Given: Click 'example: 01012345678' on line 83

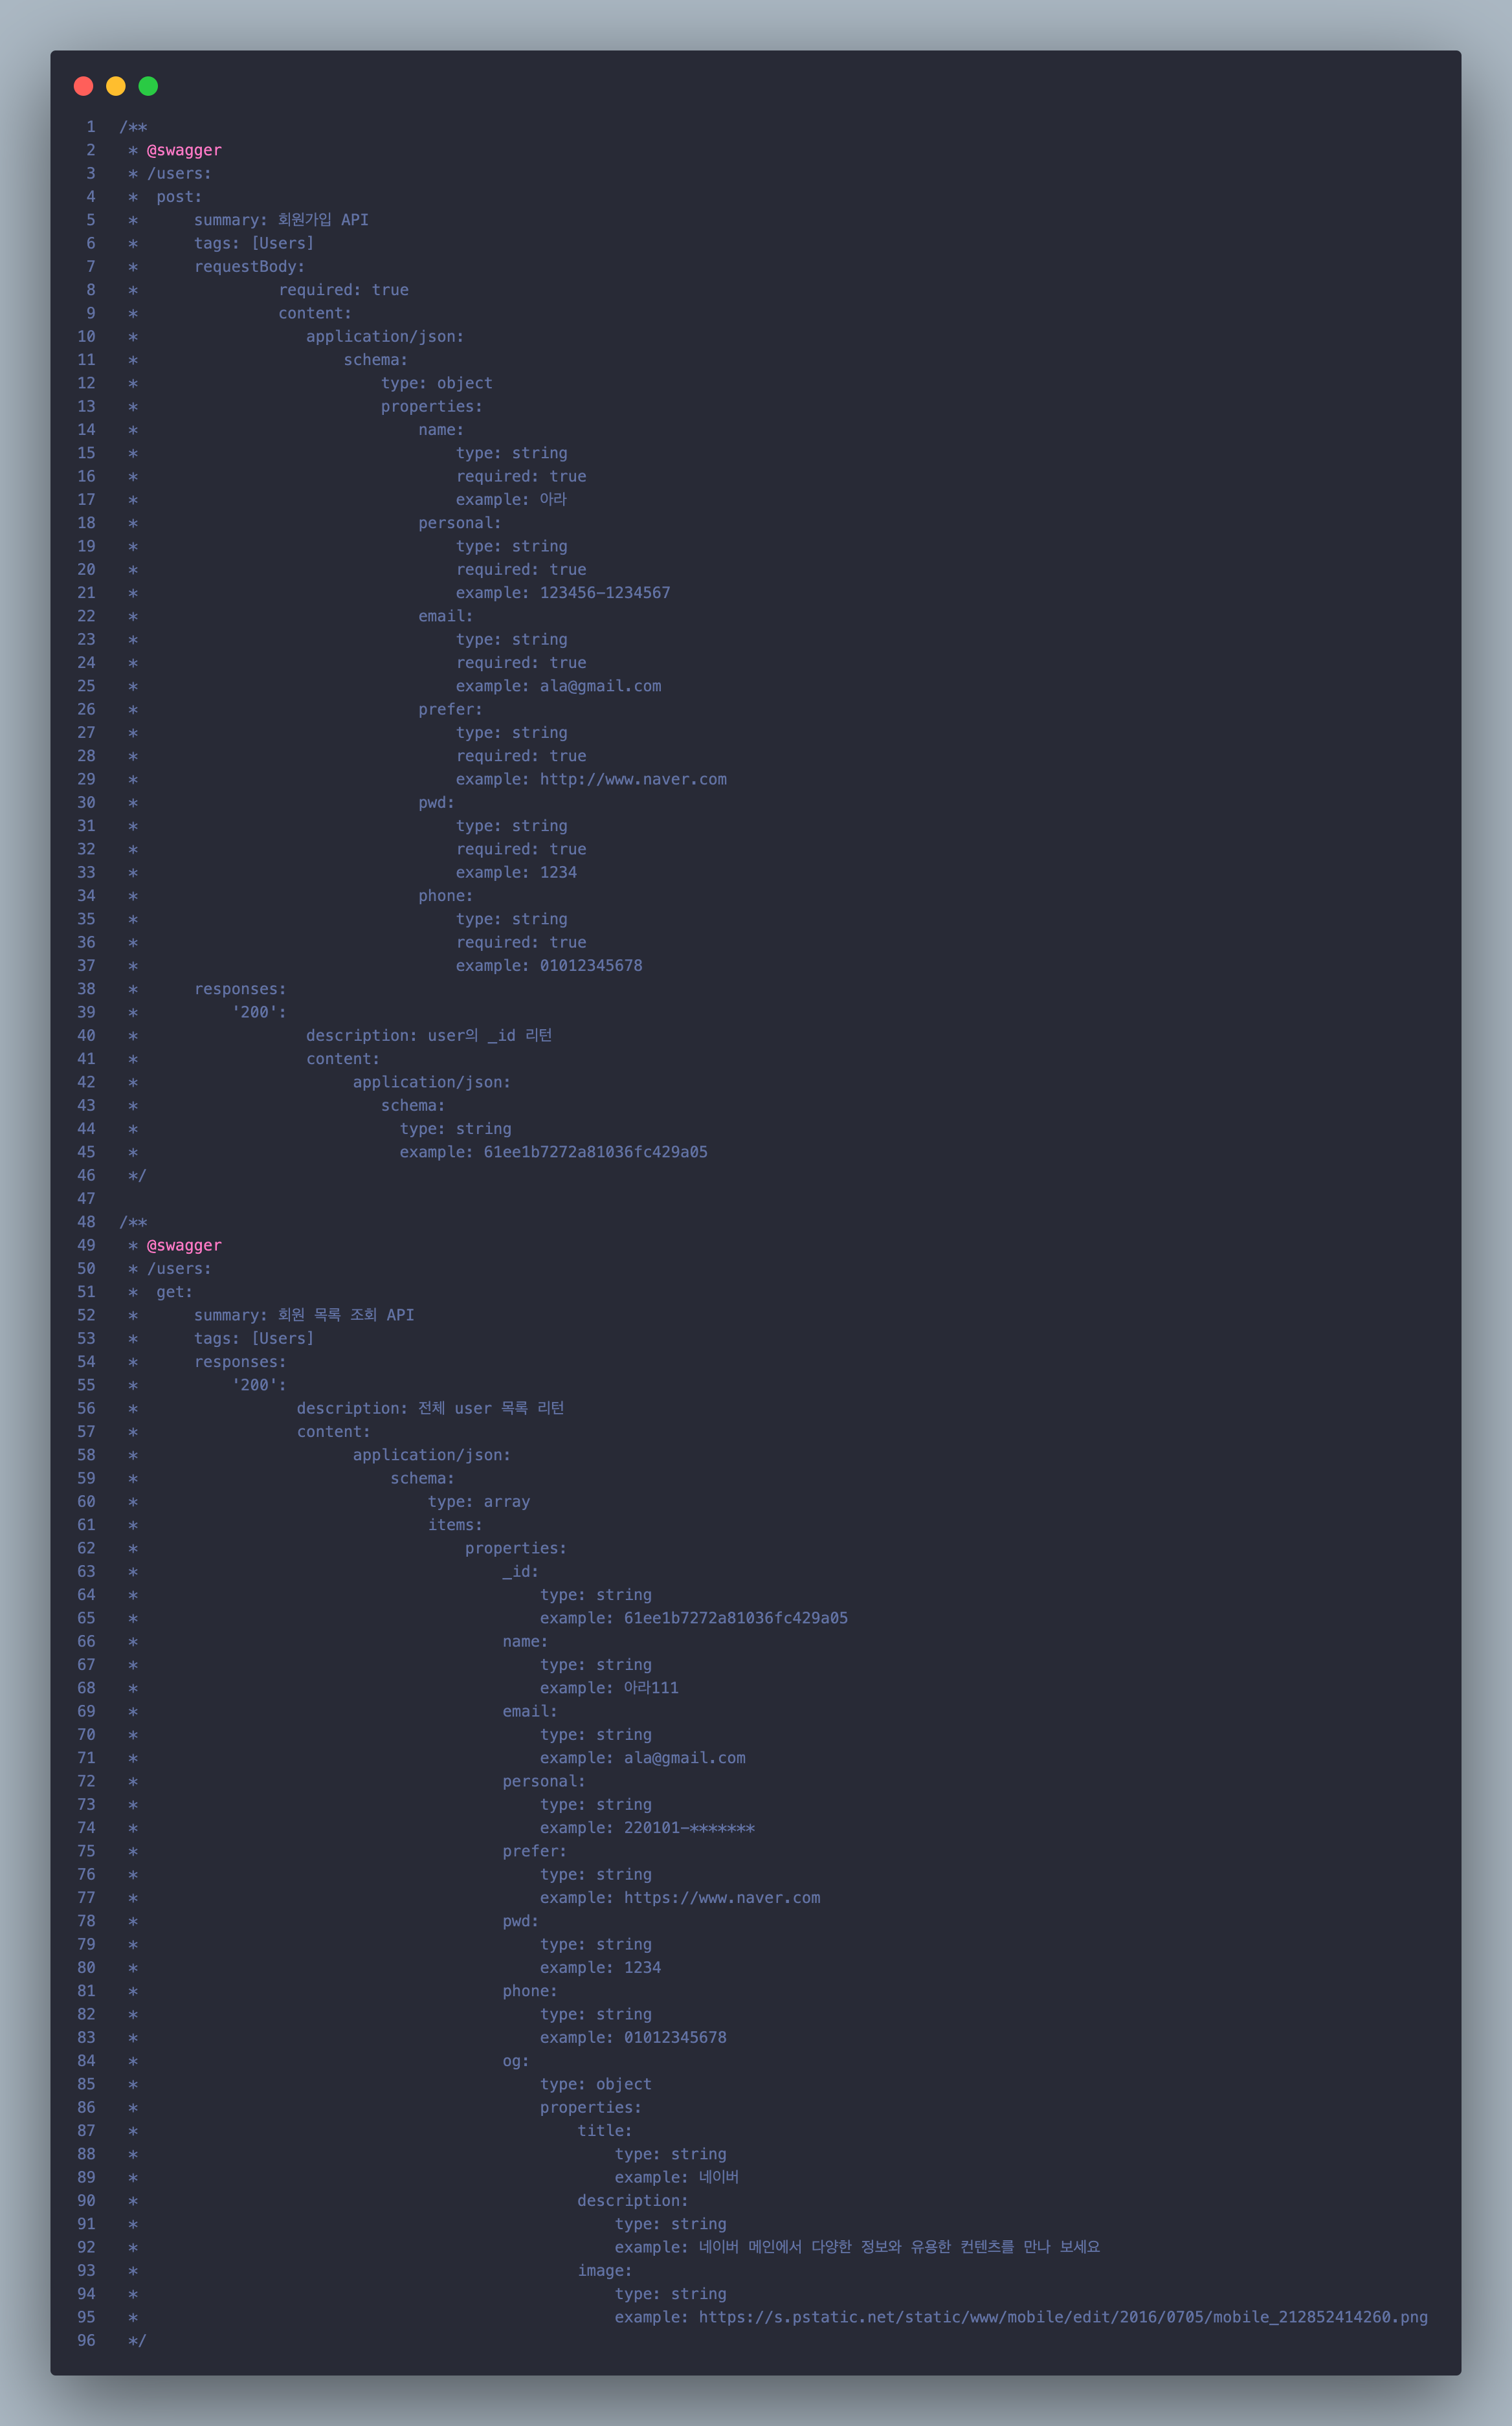Looking at the screenshot, I should 633,2037.
